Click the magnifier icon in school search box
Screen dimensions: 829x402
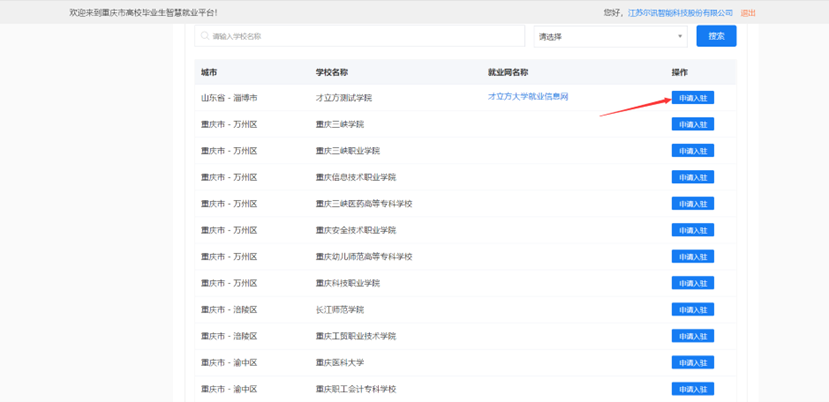[x=205, y=36]
